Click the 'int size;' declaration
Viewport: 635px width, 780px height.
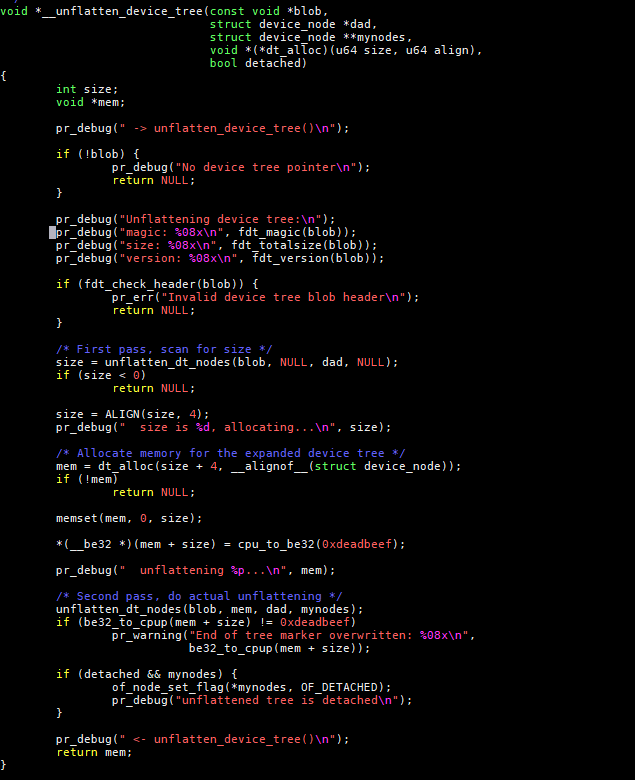[87, 89]
